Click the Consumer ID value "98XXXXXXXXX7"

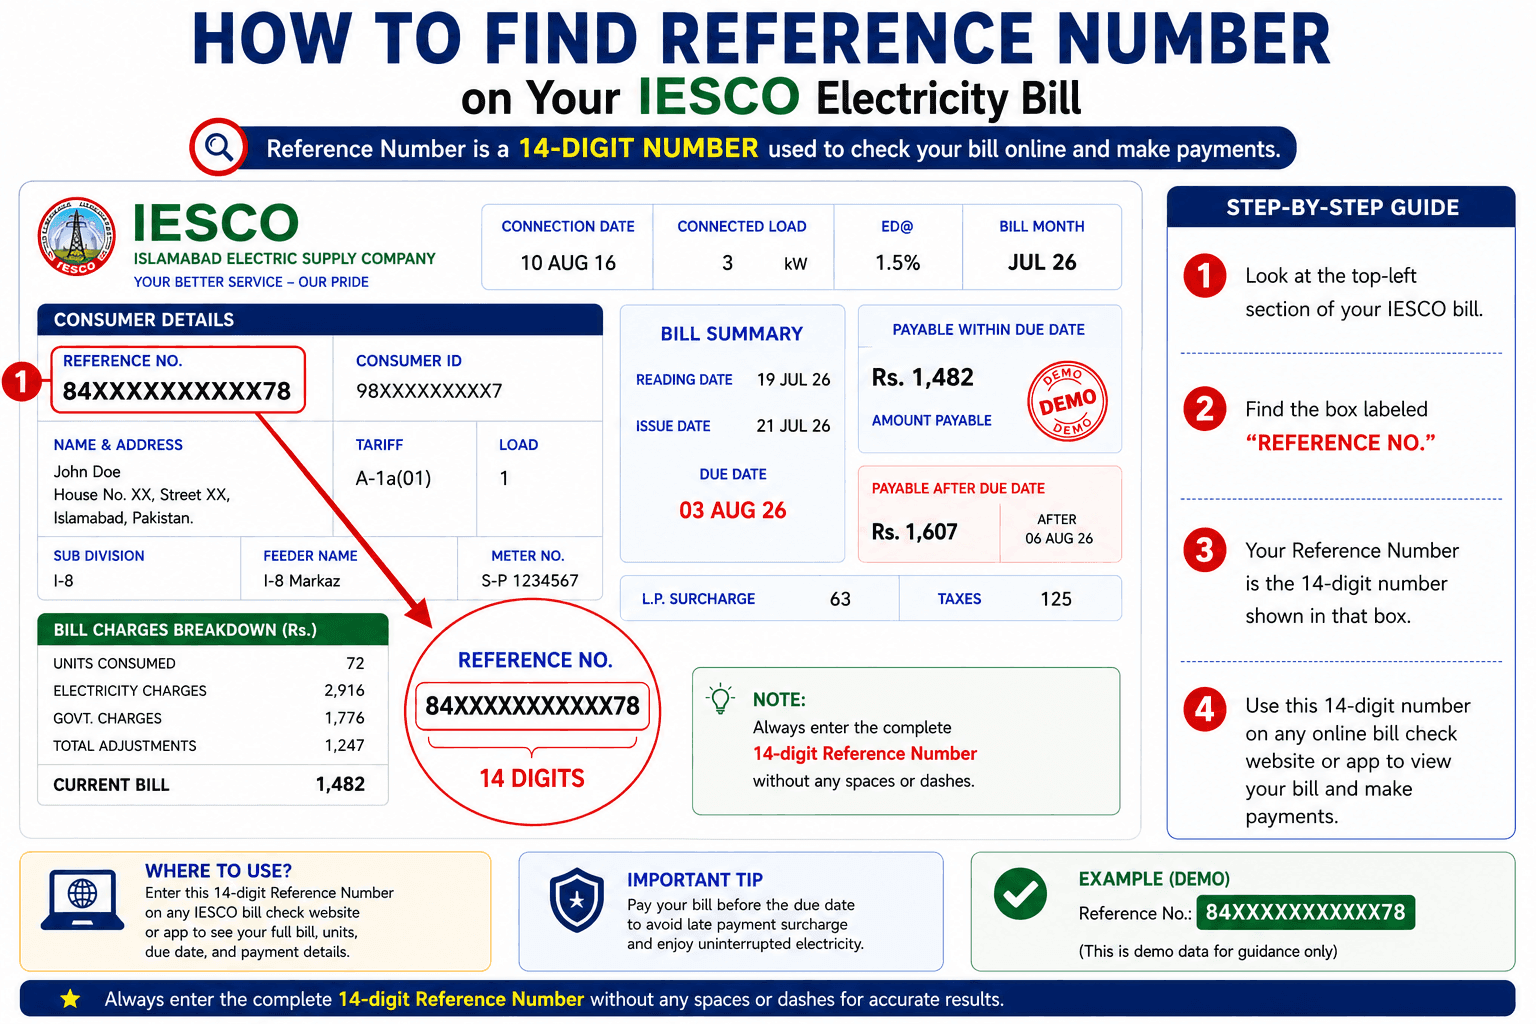point(429,391)
